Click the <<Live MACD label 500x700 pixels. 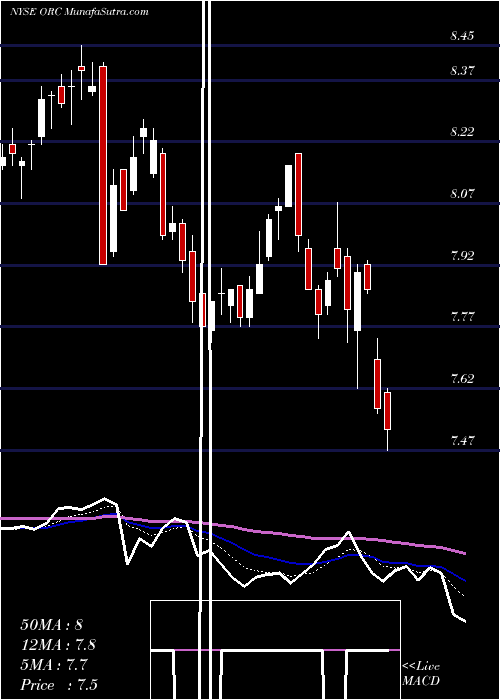coord(421,674)
